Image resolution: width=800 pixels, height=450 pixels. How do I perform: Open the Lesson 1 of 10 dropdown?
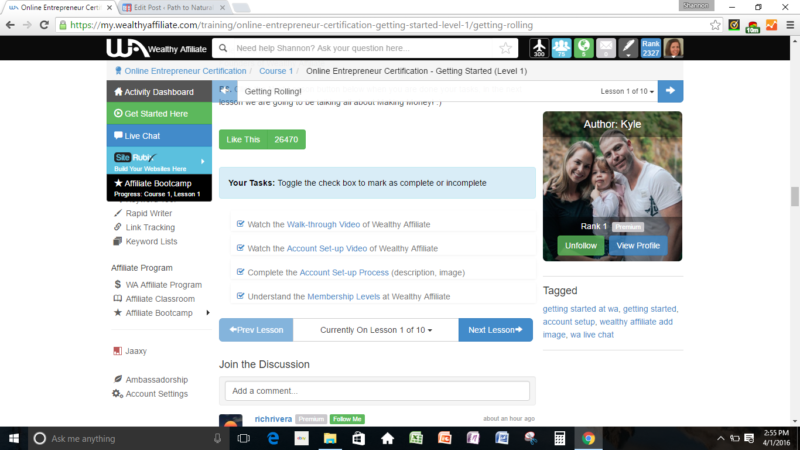coord(627,91)
